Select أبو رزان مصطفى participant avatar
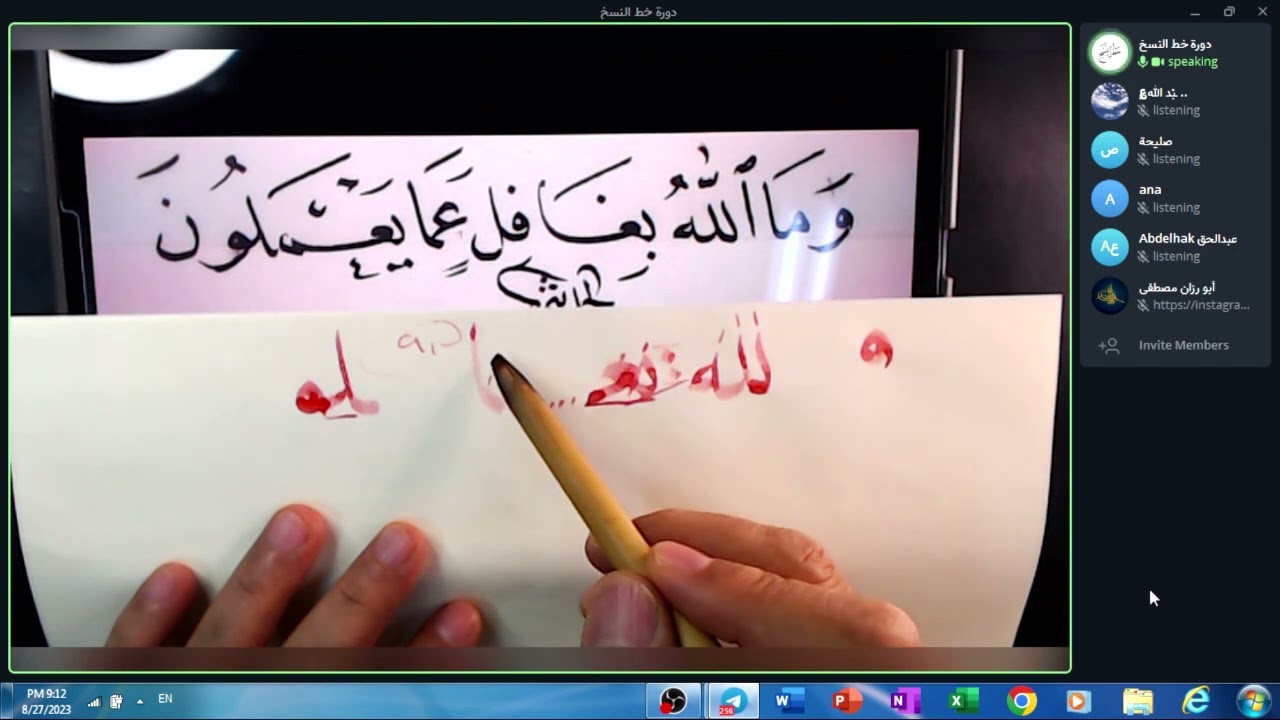1280x720 pixels. (1109, 296)
